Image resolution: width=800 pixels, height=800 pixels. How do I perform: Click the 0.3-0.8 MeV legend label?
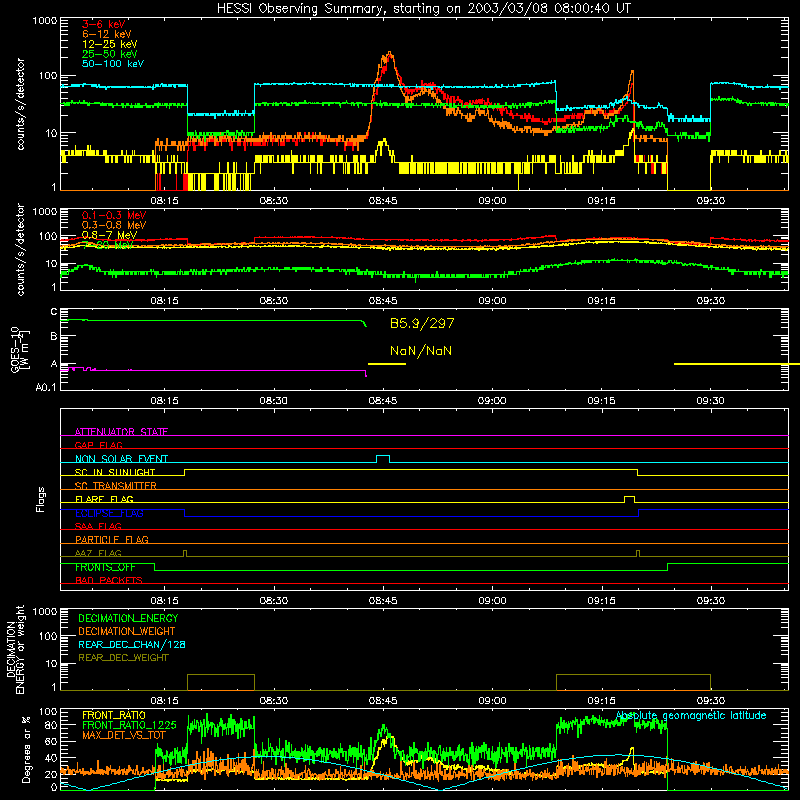(x=114, y=225)
